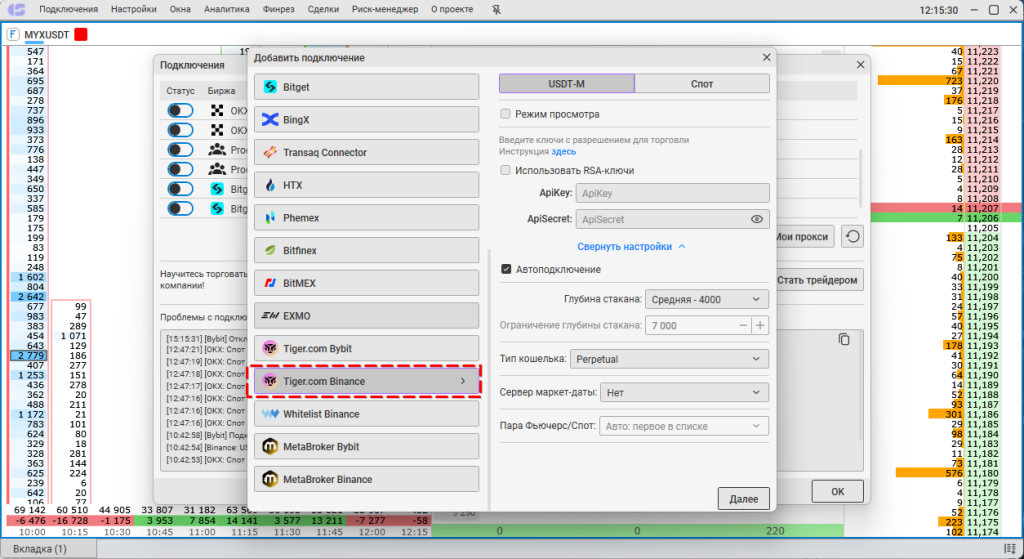Select the MetaBroker Binance logo
This screenshot has height=559, width=1024.
pyautogui.click(x=270, y=479)
